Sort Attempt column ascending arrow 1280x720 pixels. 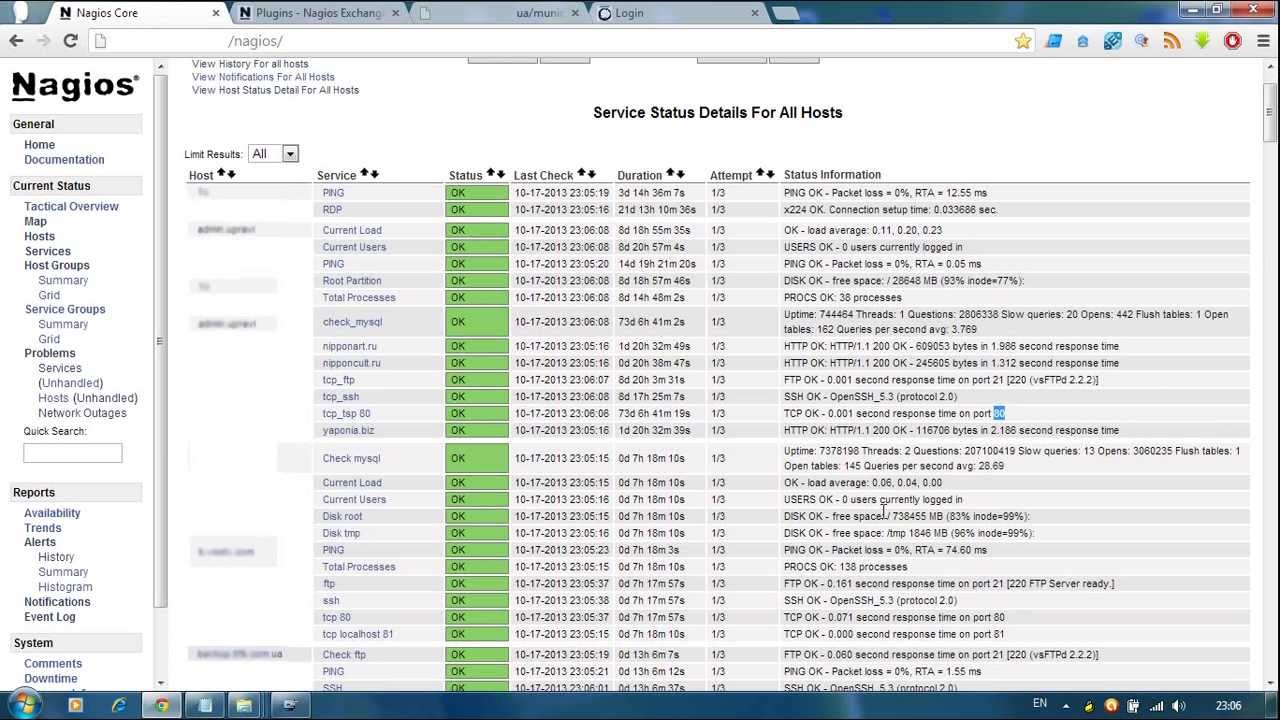761,175
